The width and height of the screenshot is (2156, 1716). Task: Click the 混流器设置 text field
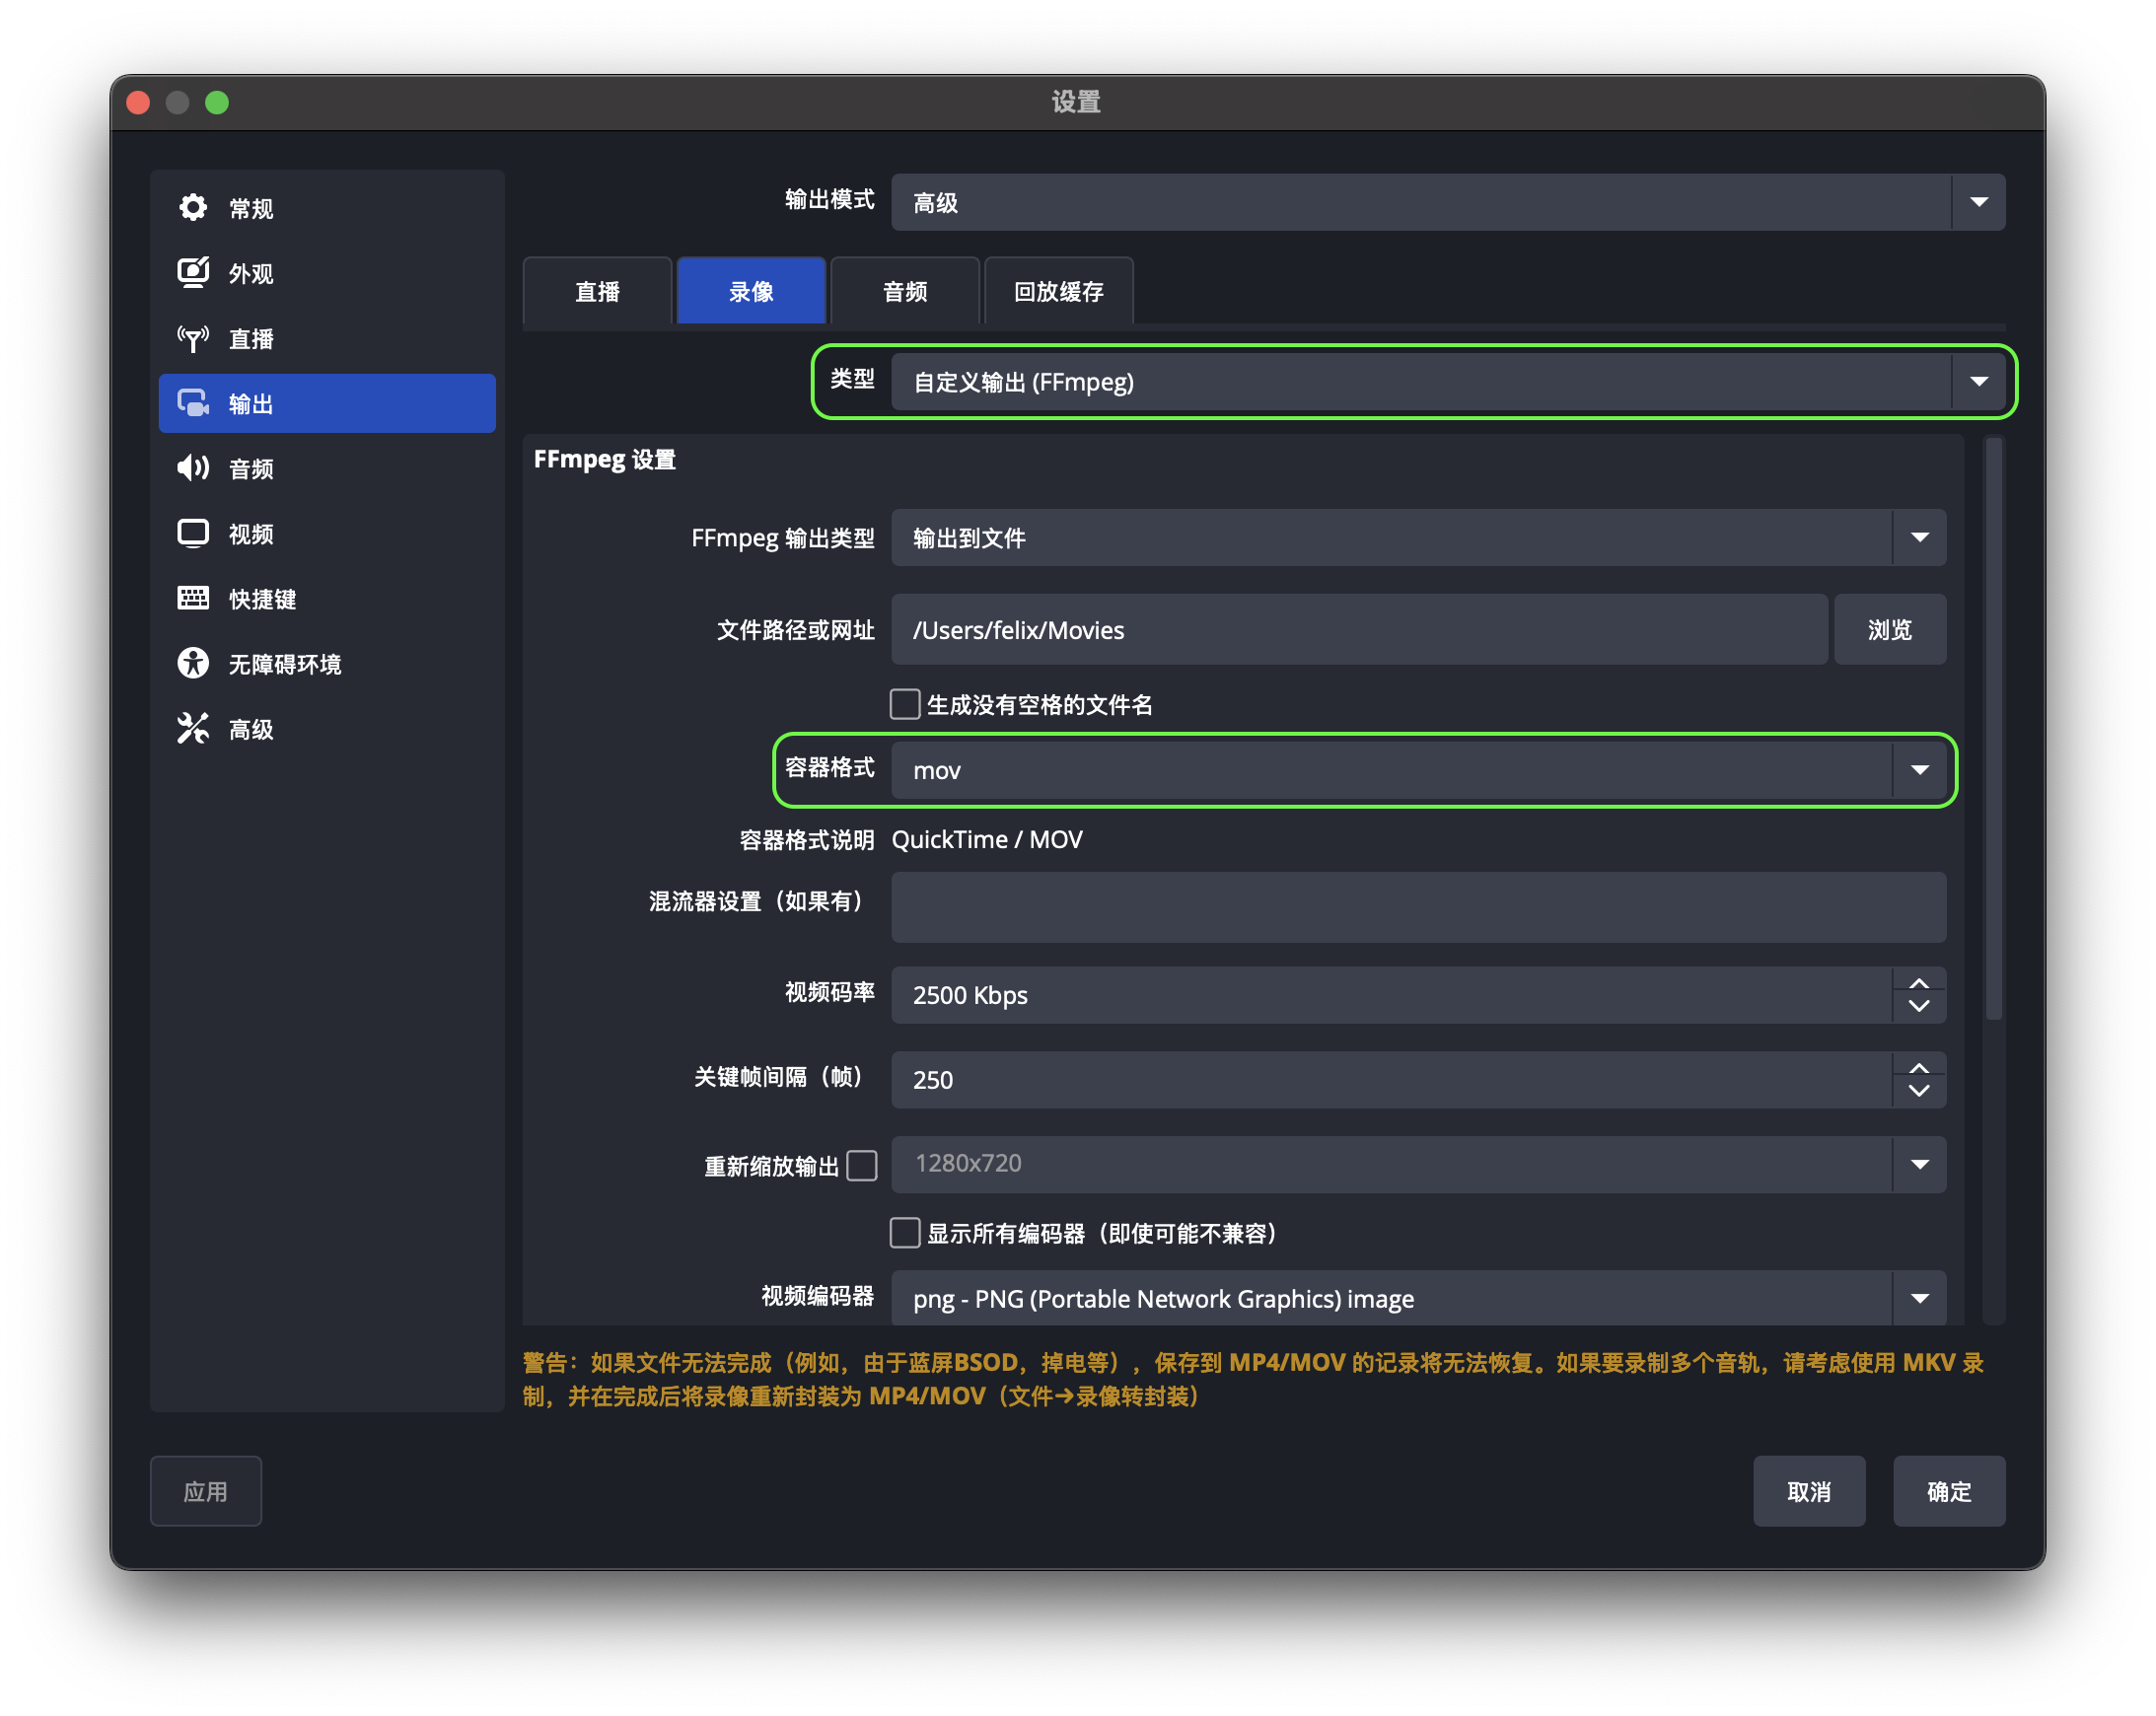(x=1418, y=907)
